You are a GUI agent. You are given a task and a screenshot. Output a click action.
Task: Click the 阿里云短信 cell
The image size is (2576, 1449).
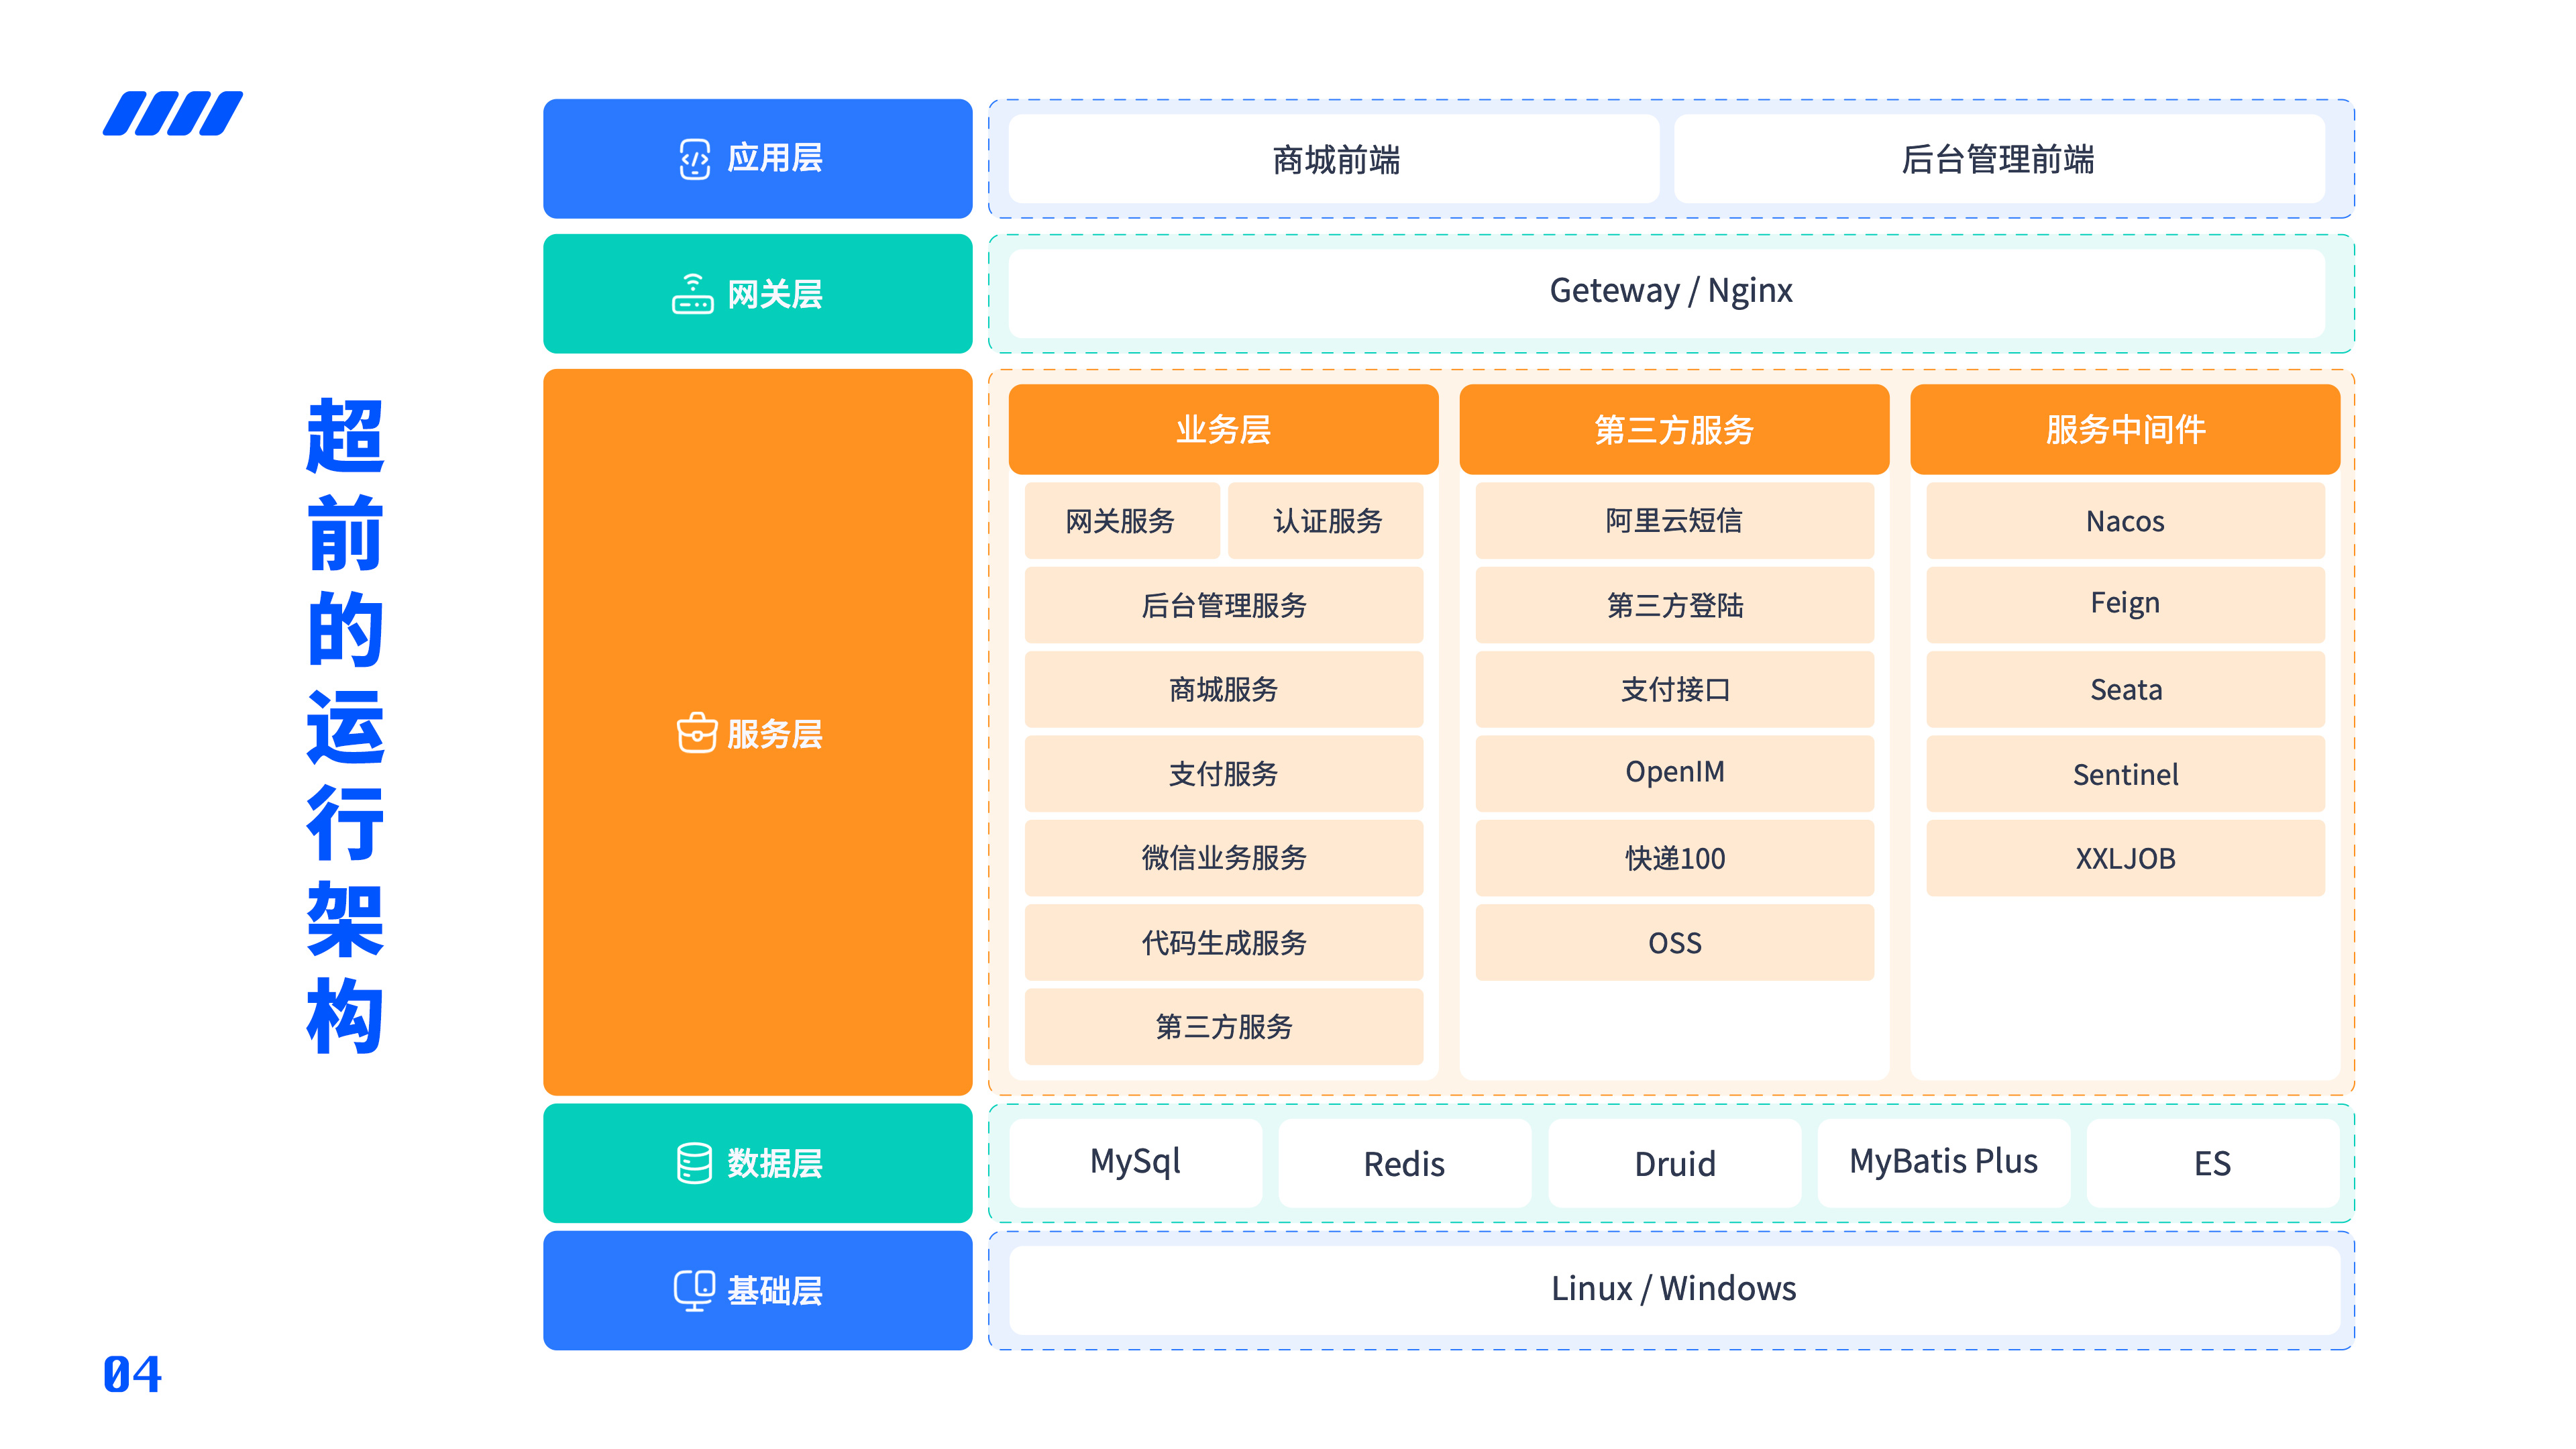(x=1675, y=521)
